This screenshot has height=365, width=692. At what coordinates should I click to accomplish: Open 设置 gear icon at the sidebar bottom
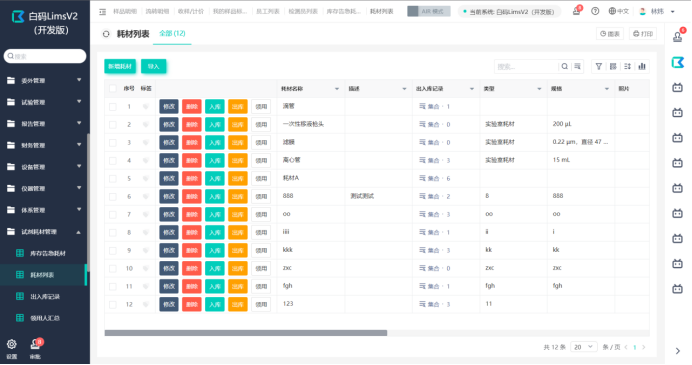click(x=12, y=344)
